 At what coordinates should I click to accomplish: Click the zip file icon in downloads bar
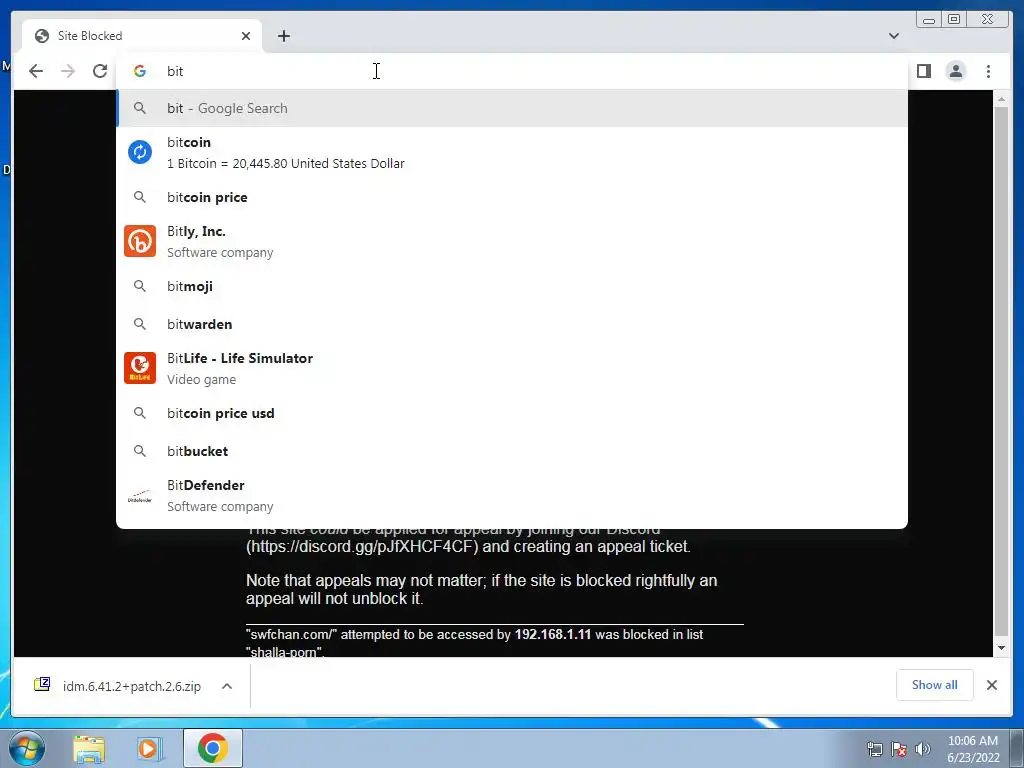pyautogui.click(x=42, y=684)
